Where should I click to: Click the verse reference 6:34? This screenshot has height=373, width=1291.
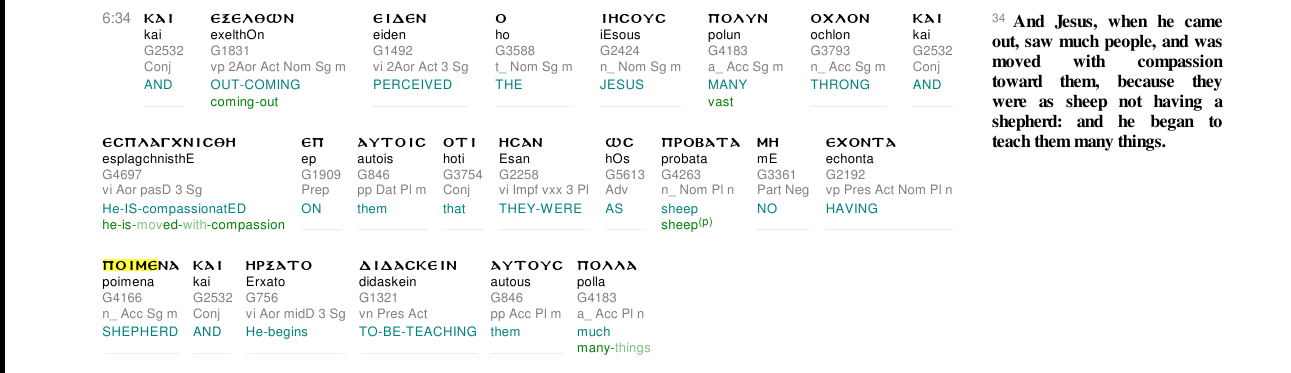116,19
